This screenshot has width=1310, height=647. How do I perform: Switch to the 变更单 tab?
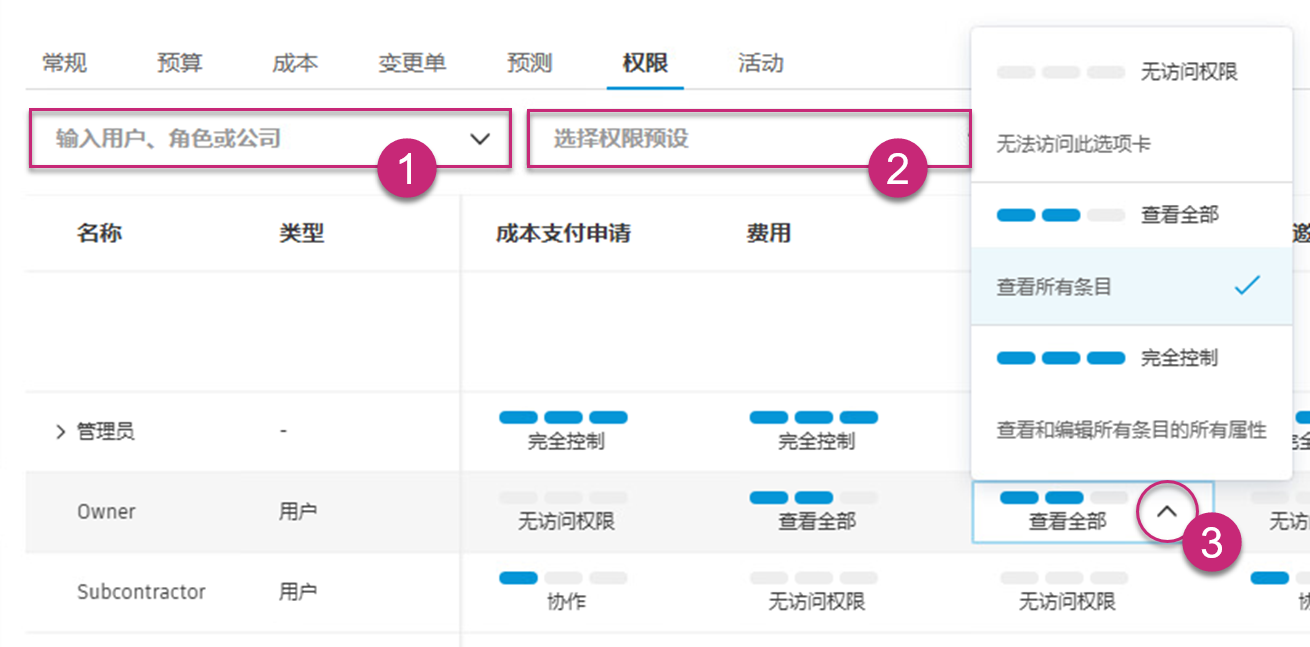pyautogui.click(x=411, y=62)
